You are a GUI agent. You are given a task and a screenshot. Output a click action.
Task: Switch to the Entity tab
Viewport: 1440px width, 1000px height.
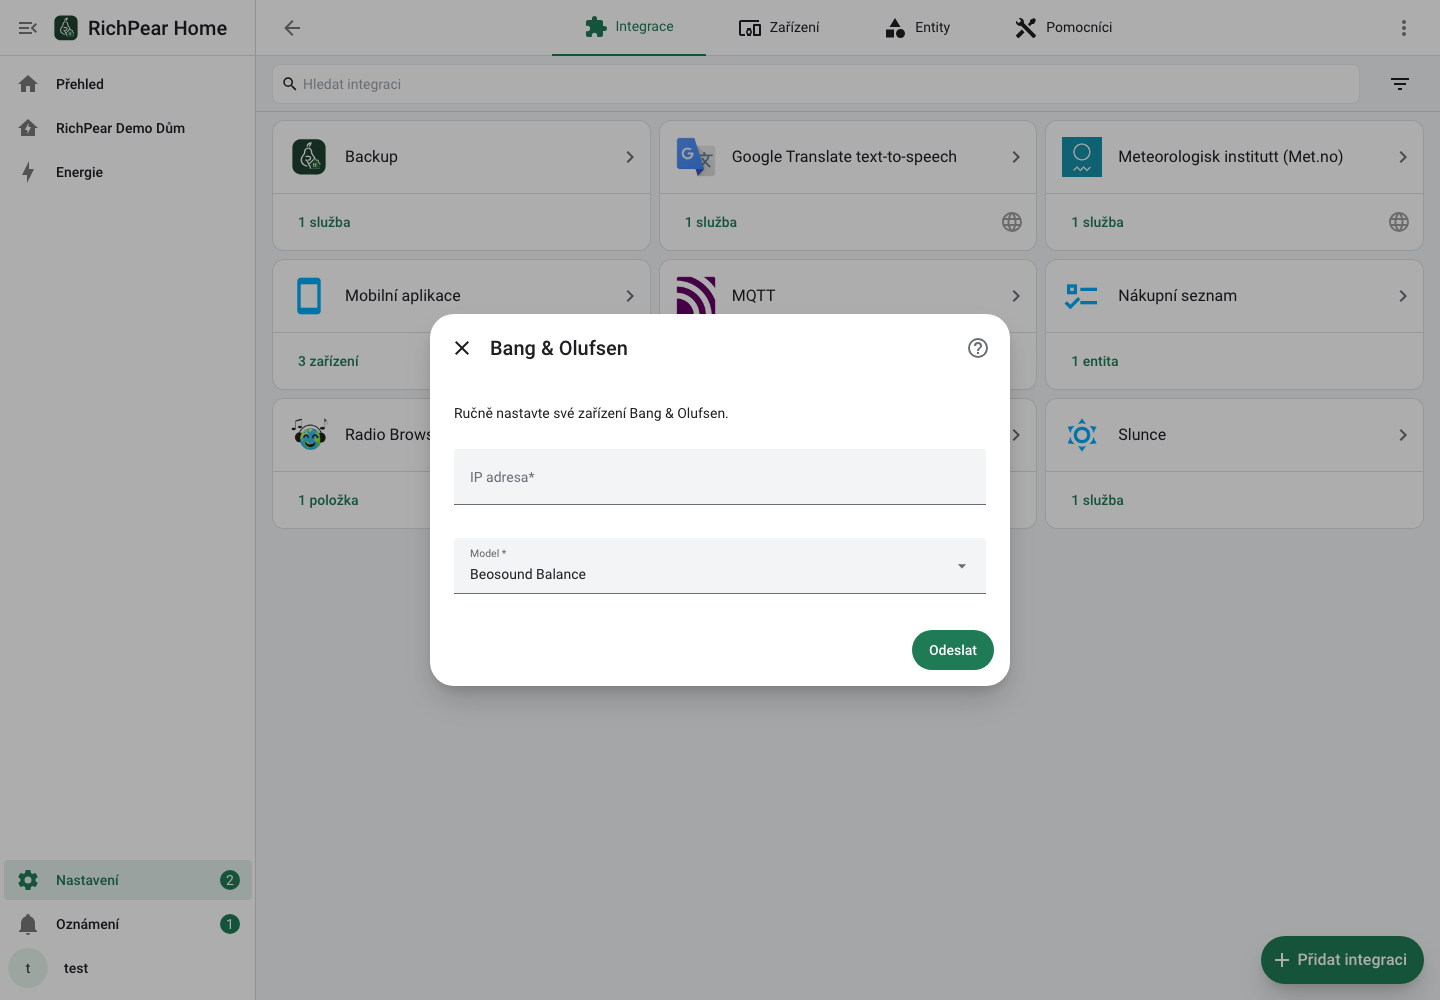coord(917,27)
